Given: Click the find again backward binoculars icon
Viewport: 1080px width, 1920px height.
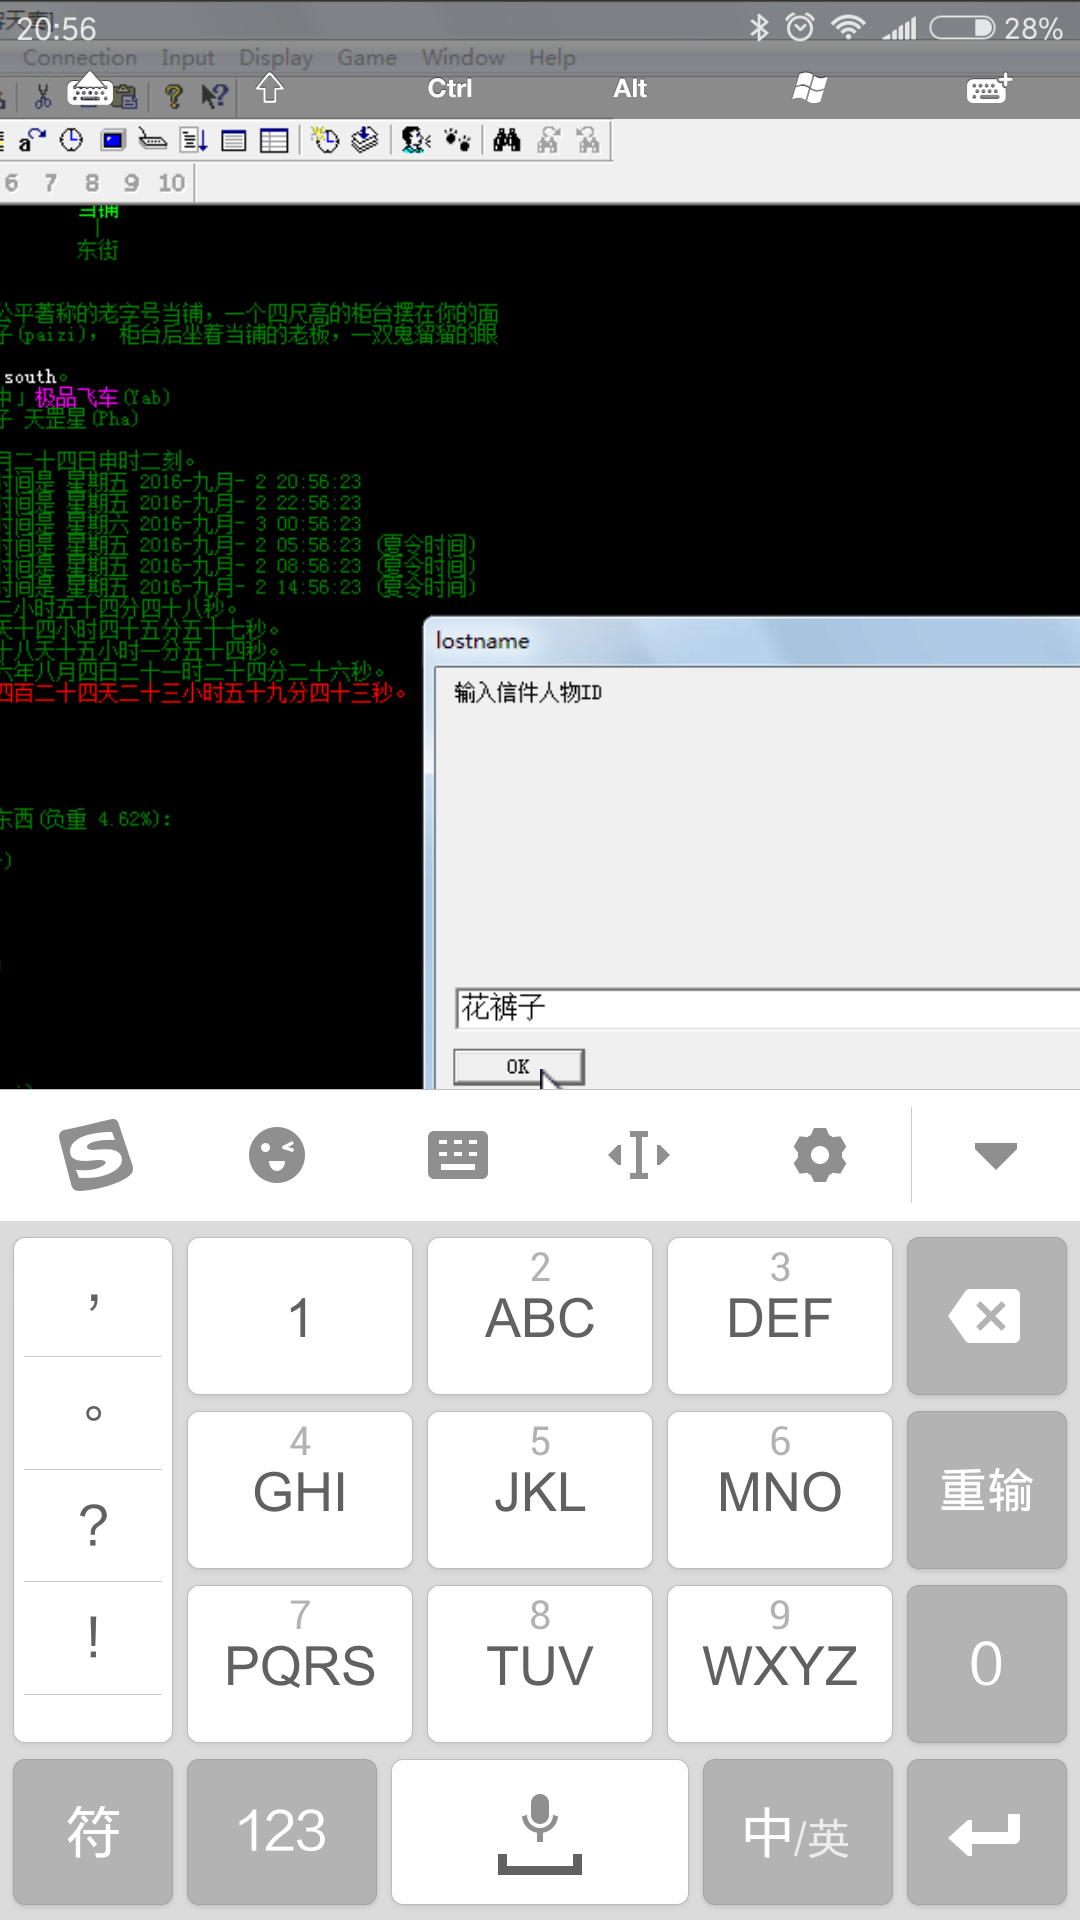Looking at the screenshot, I should [588, 140].
